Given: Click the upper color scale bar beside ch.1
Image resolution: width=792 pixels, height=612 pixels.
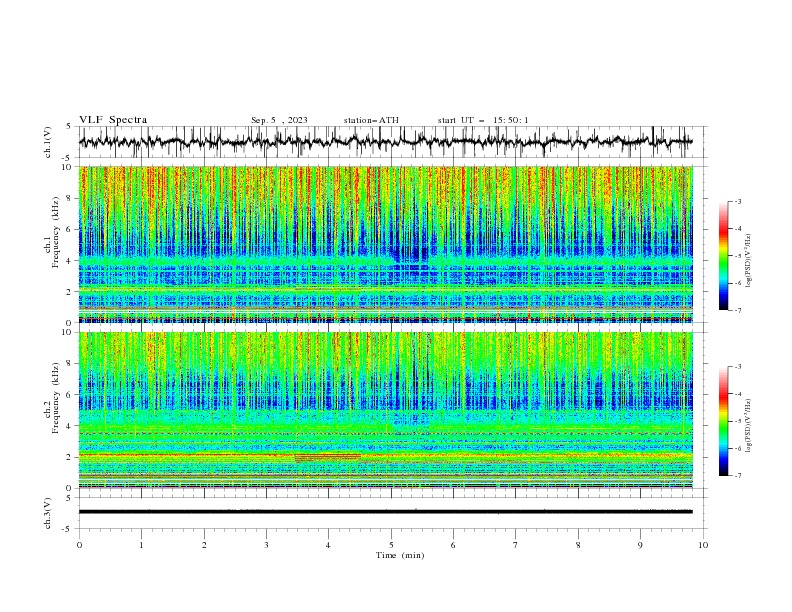Looking at the screenshot, I should pos(724,256).
